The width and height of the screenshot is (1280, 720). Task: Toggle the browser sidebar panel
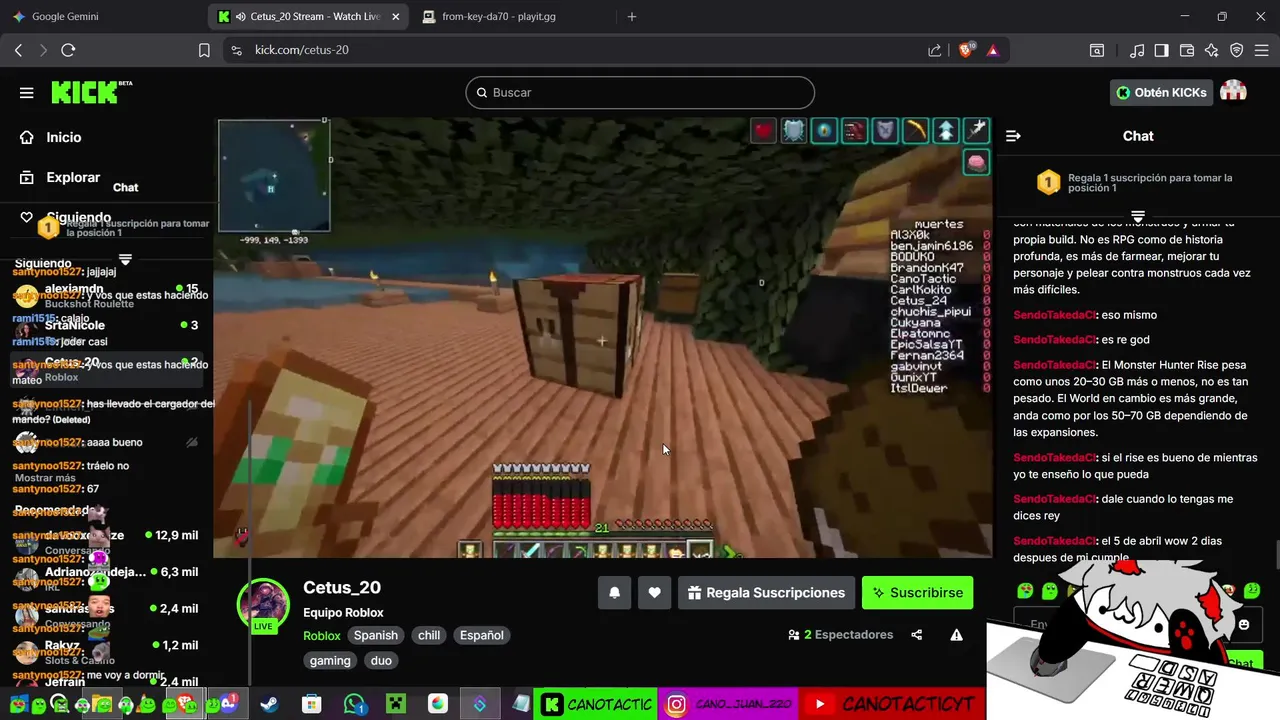[1162, 50]
